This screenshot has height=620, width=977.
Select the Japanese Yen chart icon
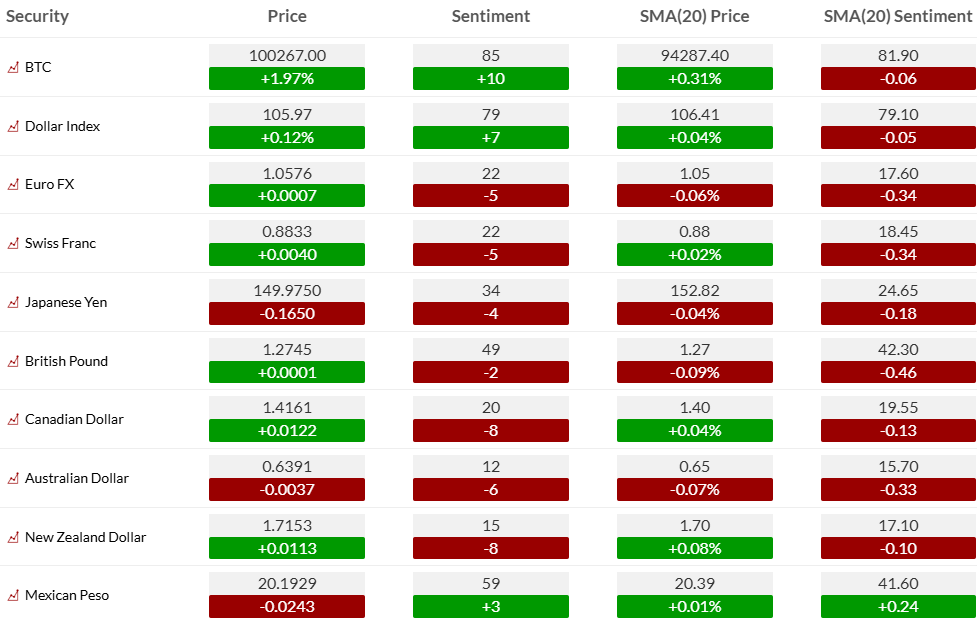click(x=13, y=303)
